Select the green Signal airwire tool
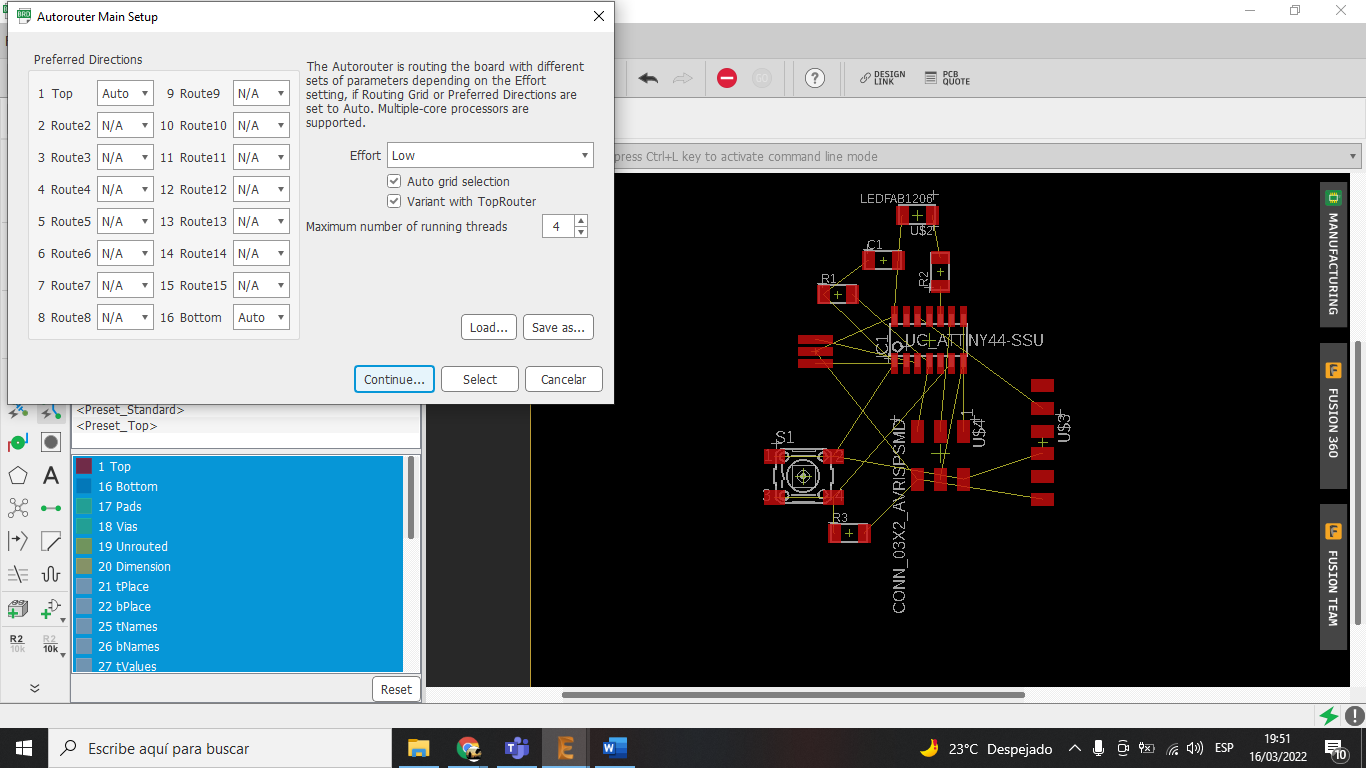 coord(51,508)
